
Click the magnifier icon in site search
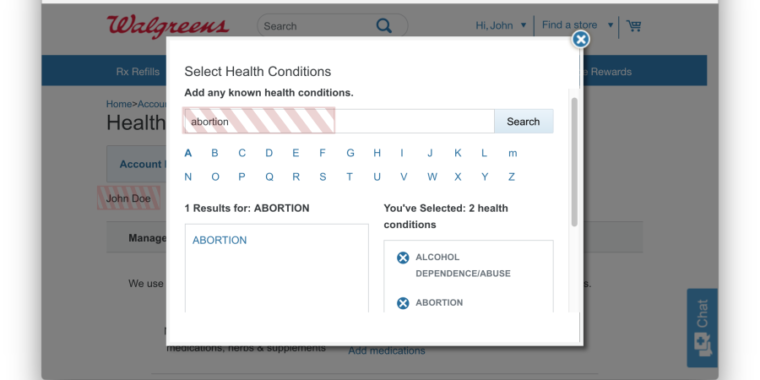tap(384, 26)
